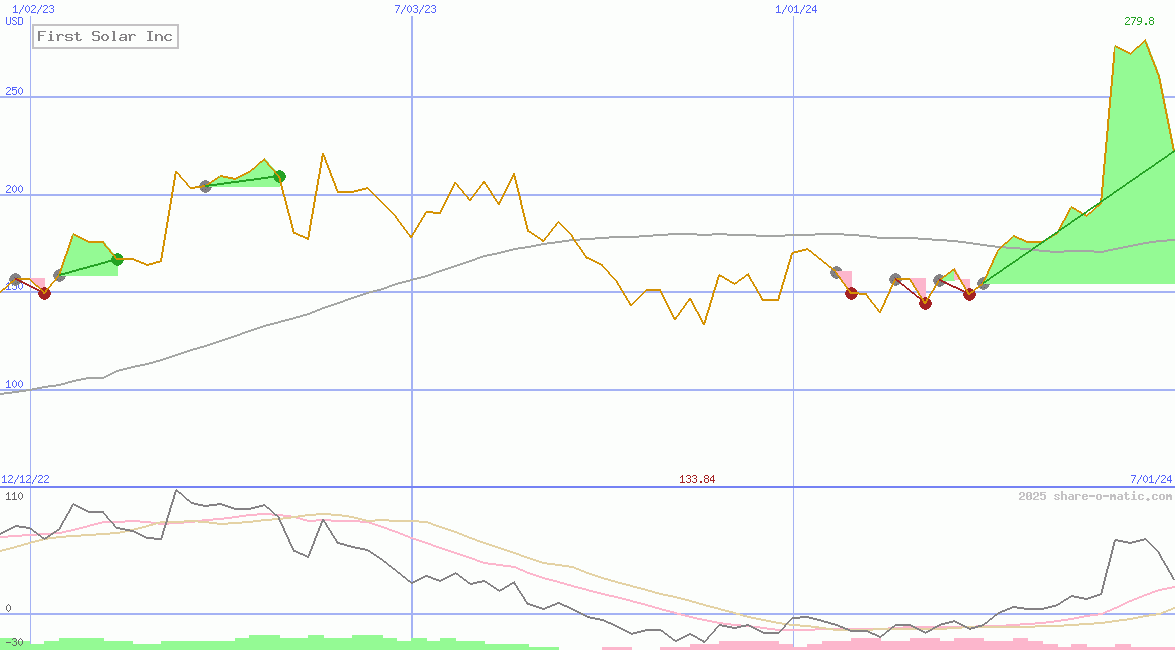This screenshot has width=1175, height=650.
Task: Select the 7/03/23 date marker label
Action: click(x=416, y=9)
